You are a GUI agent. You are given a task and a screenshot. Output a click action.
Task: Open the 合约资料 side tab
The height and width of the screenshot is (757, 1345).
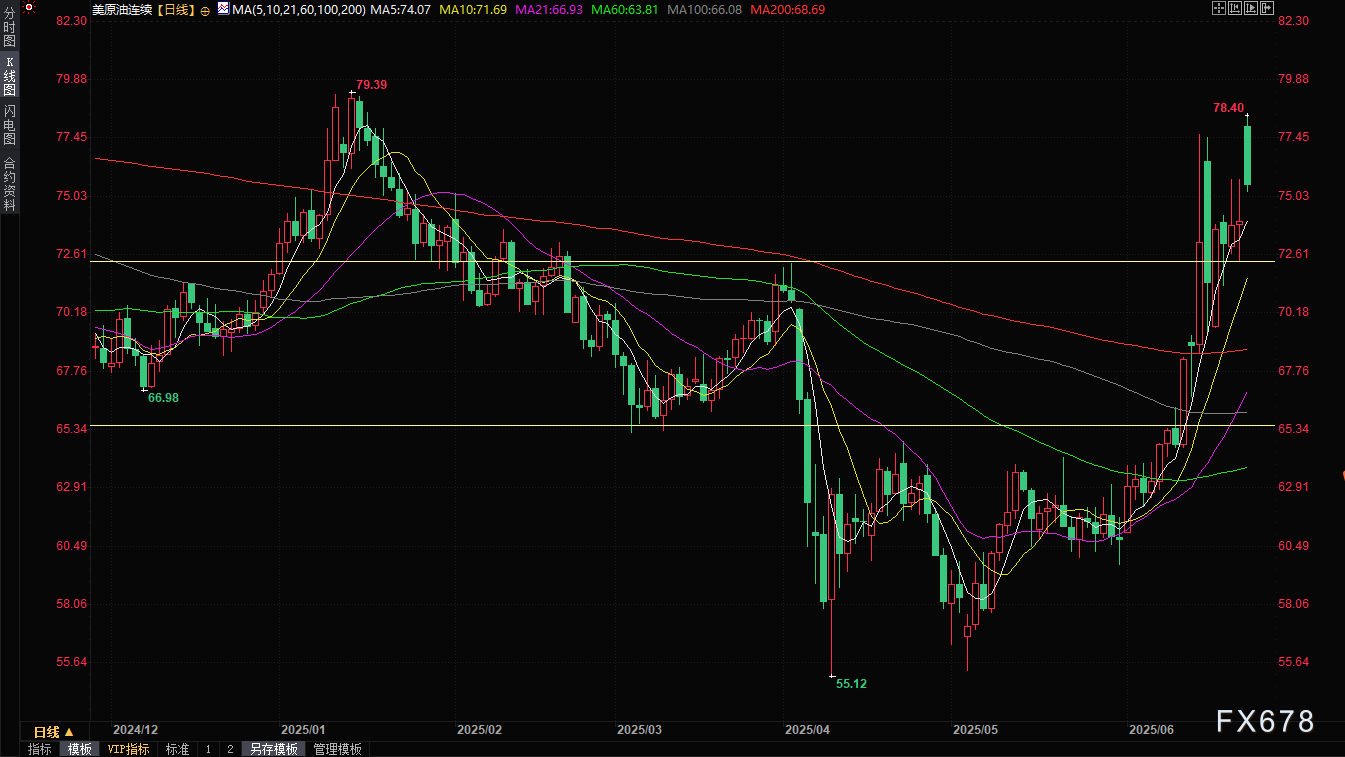click(x=9, y=183)
